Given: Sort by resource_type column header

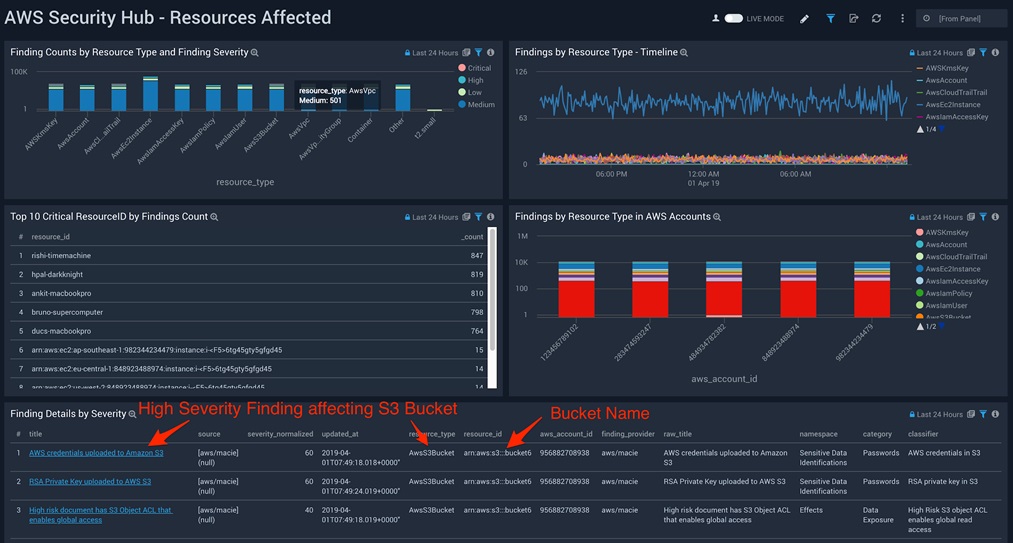Looking at the screenshot, I should tap(432, 434).
